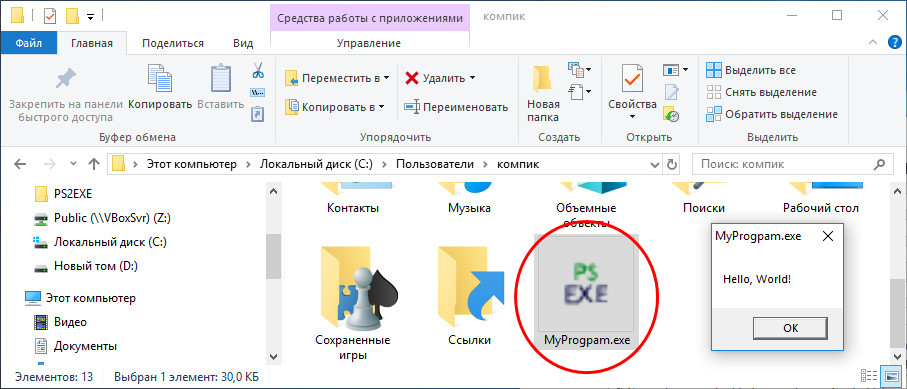Open Документы in the navigation pane
This screenshot has height=389, width=907.
click(85, 346)
